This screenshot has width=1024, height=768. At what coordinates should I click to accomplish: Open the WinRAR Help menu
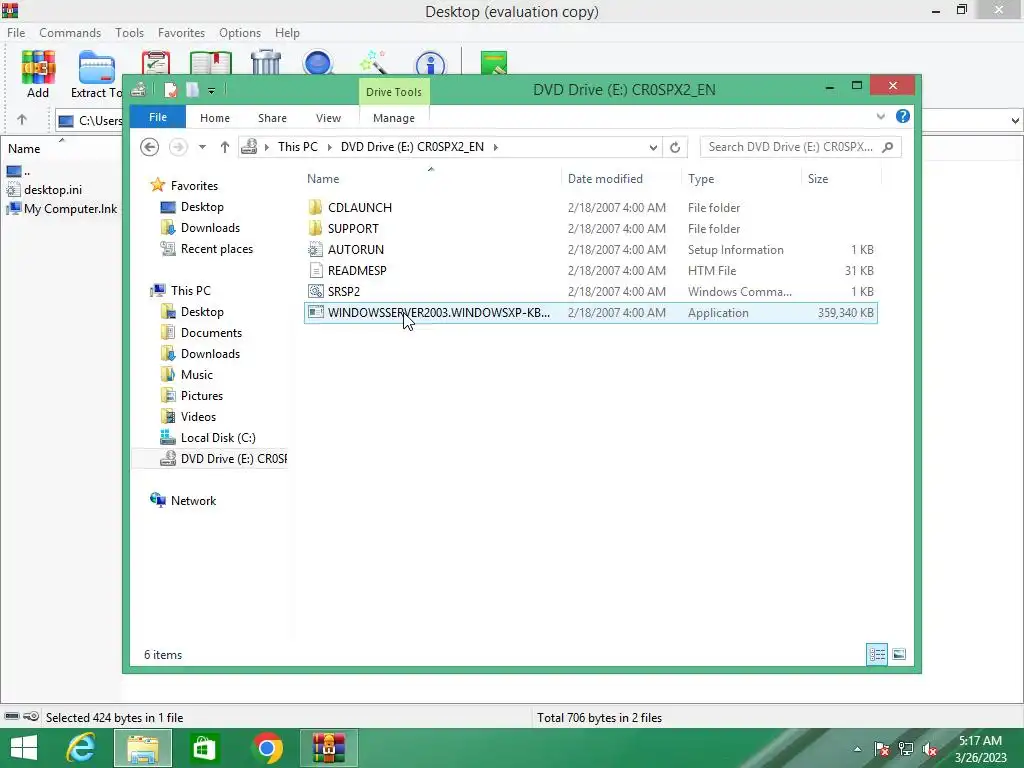(x=287, y=33)
